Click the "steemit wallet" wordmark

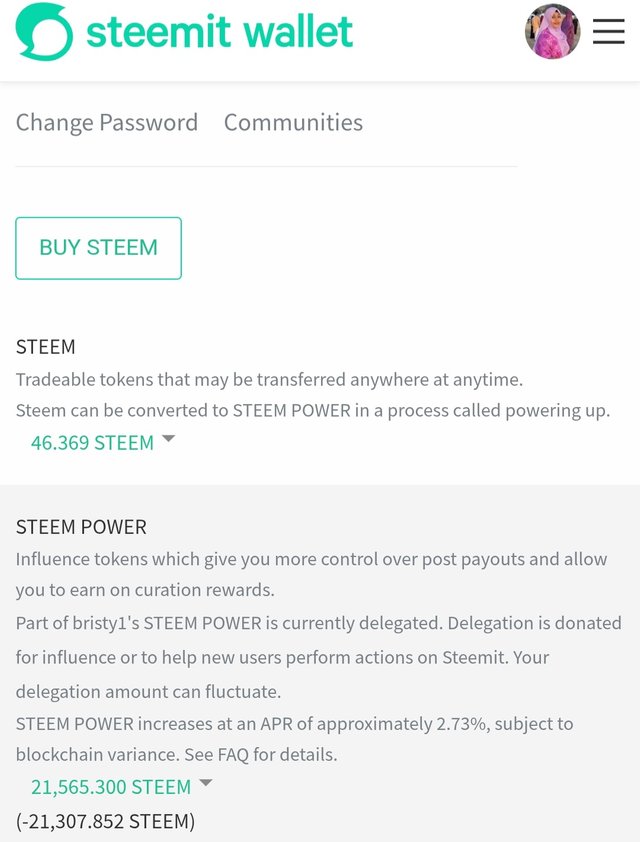219,31
